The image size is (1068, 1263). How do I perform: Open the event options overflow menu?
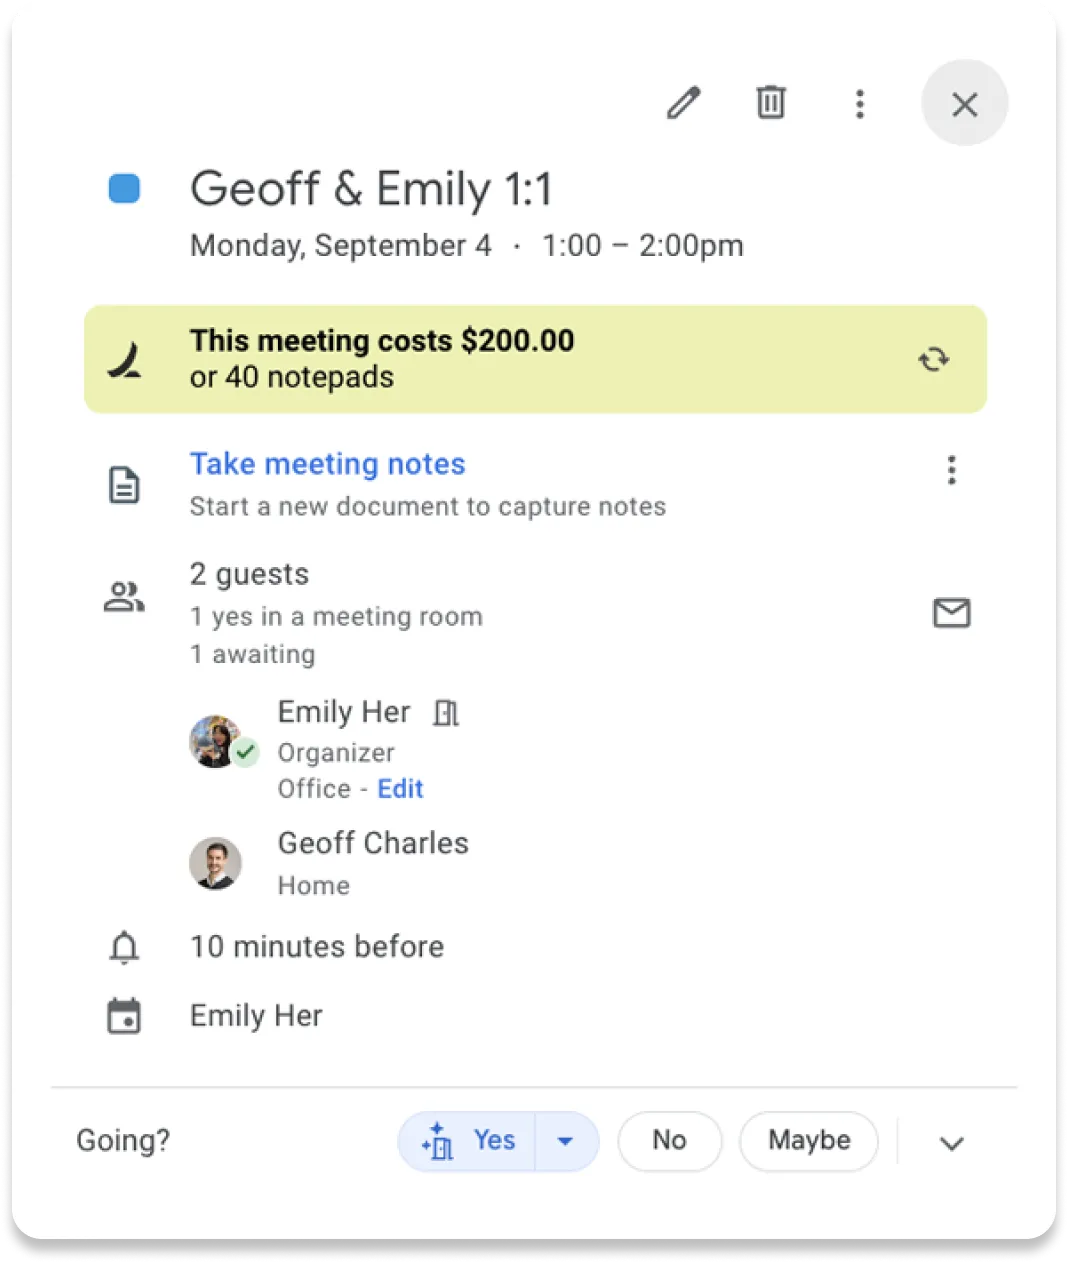[859, 103]
